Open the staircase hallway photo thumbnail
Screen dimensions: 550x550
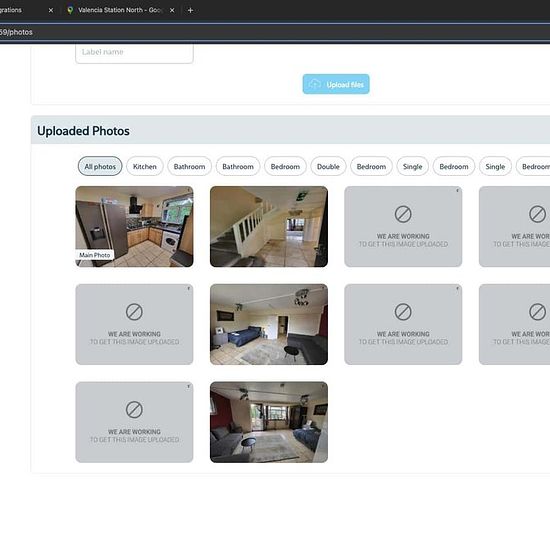[269, 227]
